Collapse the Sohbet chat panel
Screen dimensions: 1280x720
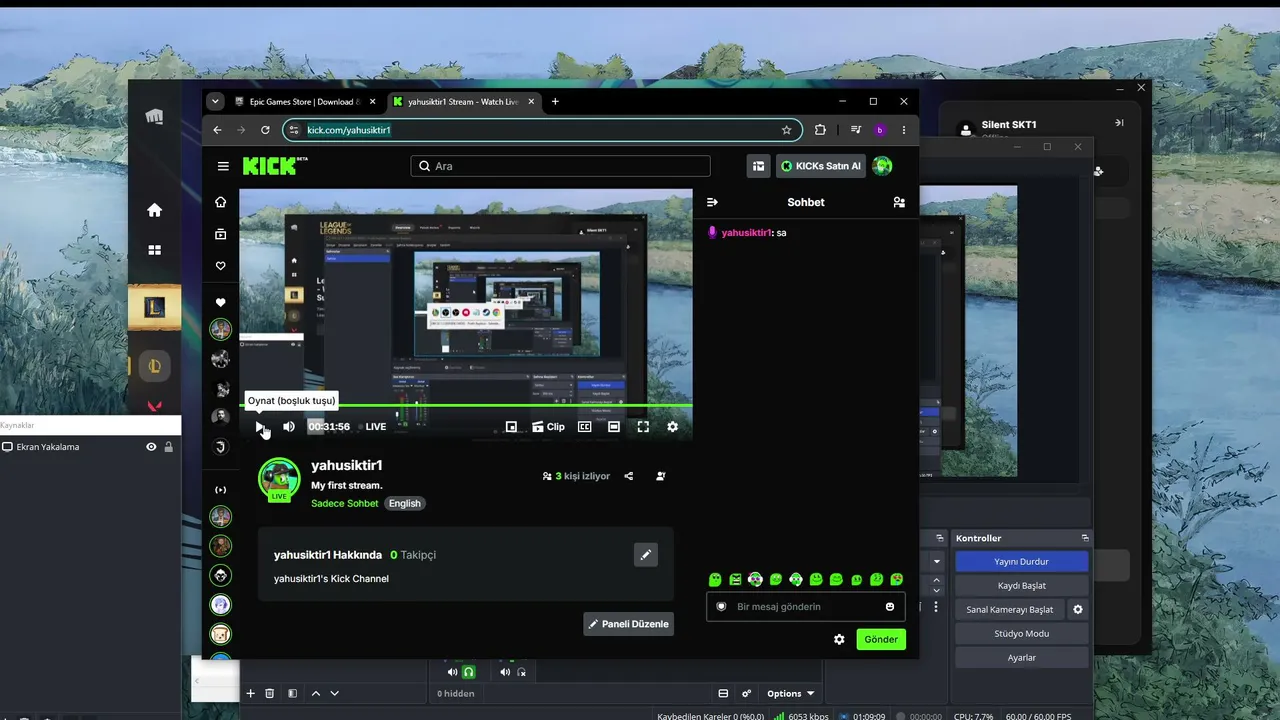coord(712,202)
